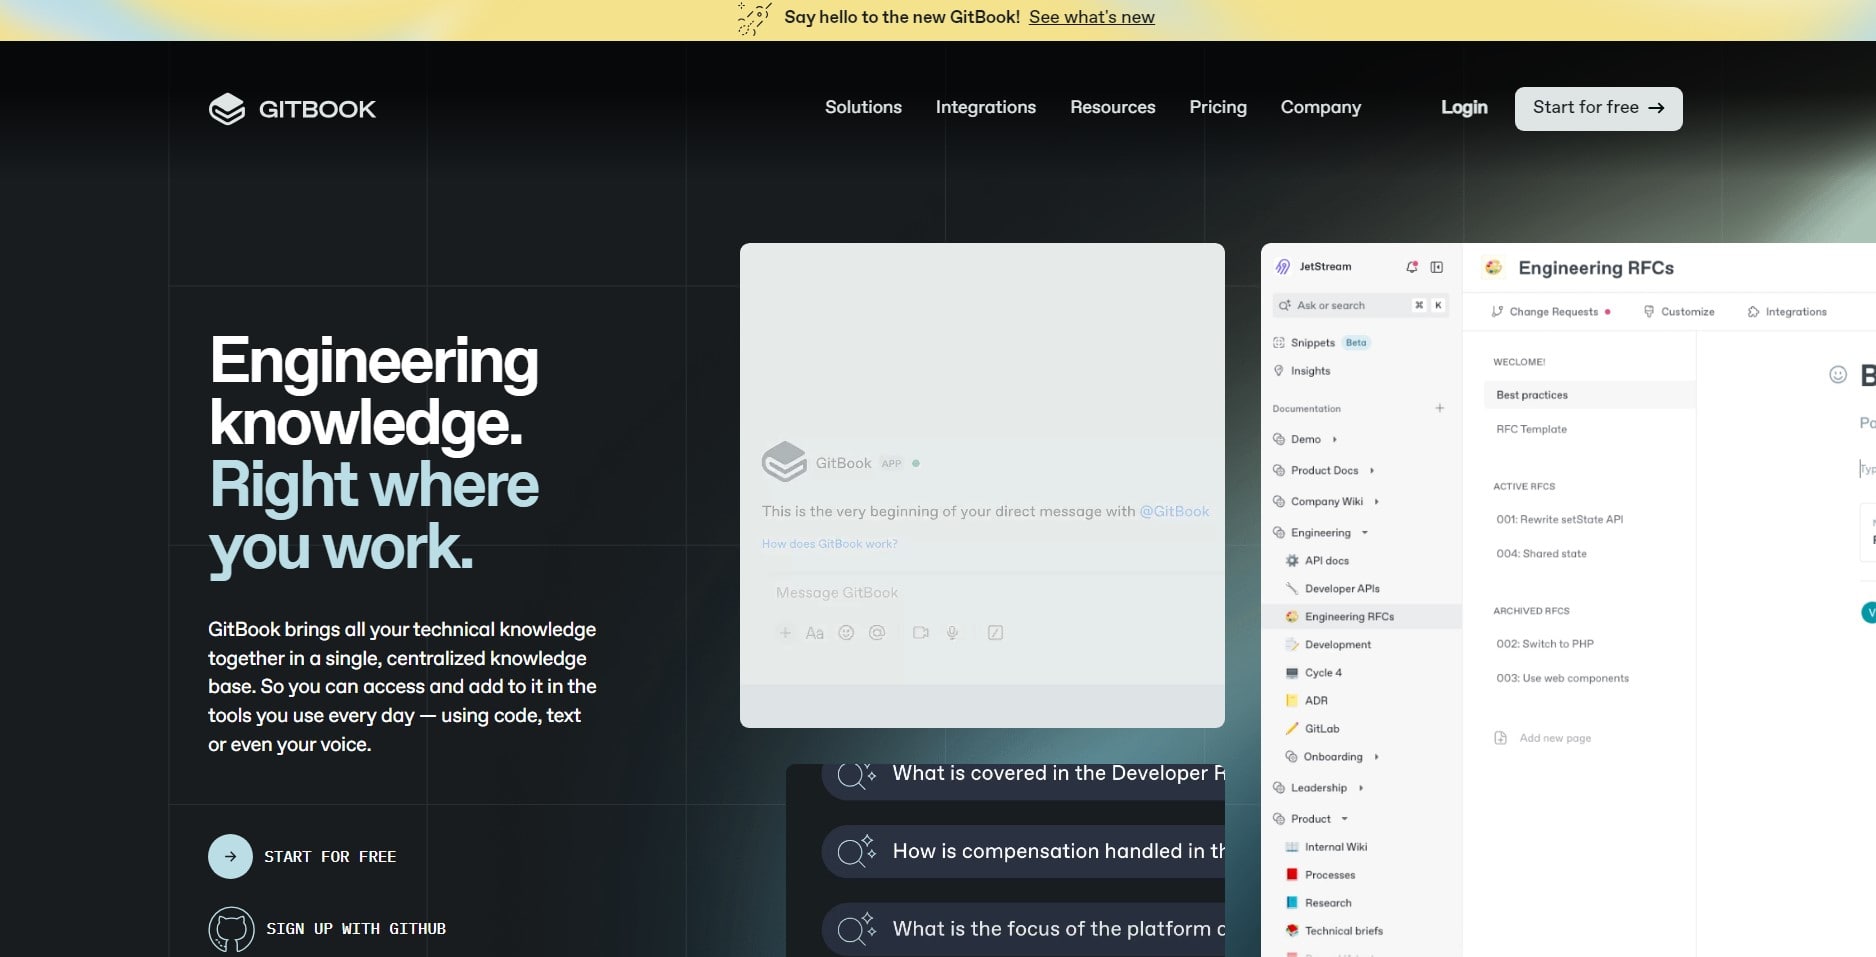The width and height of the screenshot is (1876, 957).
Task: Open the Company menu
Action: [x=1320, y=107]
